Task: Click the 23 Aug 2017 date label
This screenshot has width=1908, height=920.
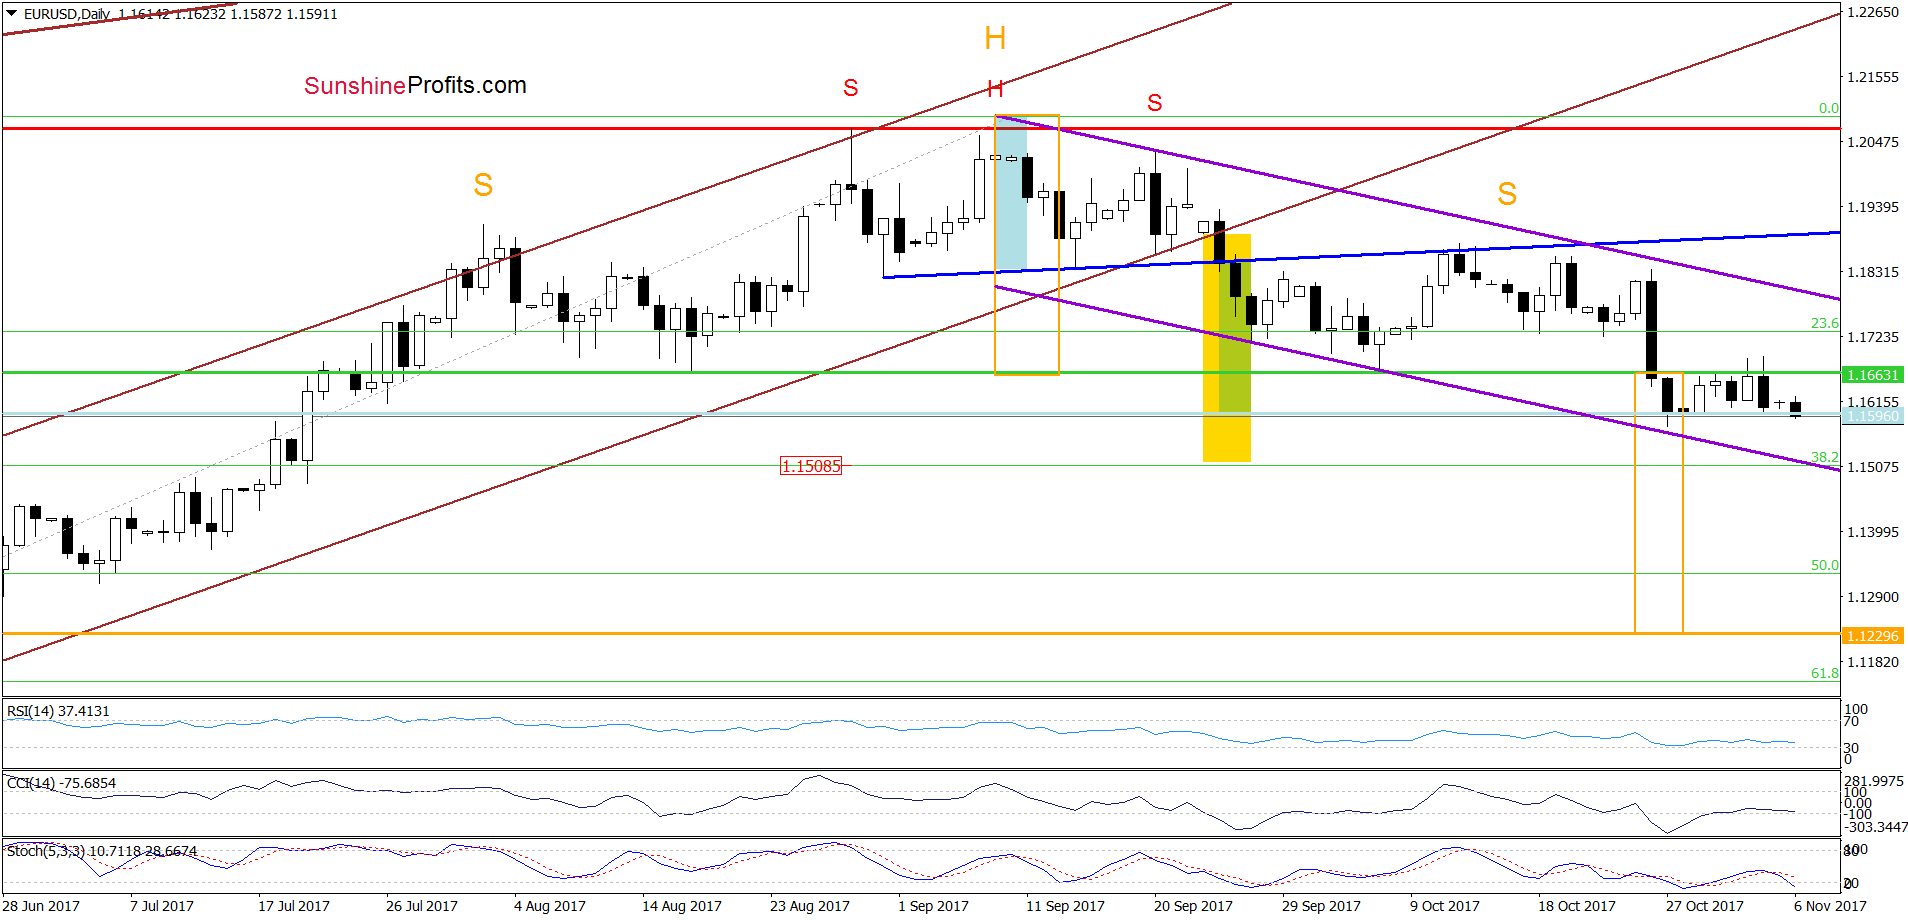Action: tap(810, 906)
